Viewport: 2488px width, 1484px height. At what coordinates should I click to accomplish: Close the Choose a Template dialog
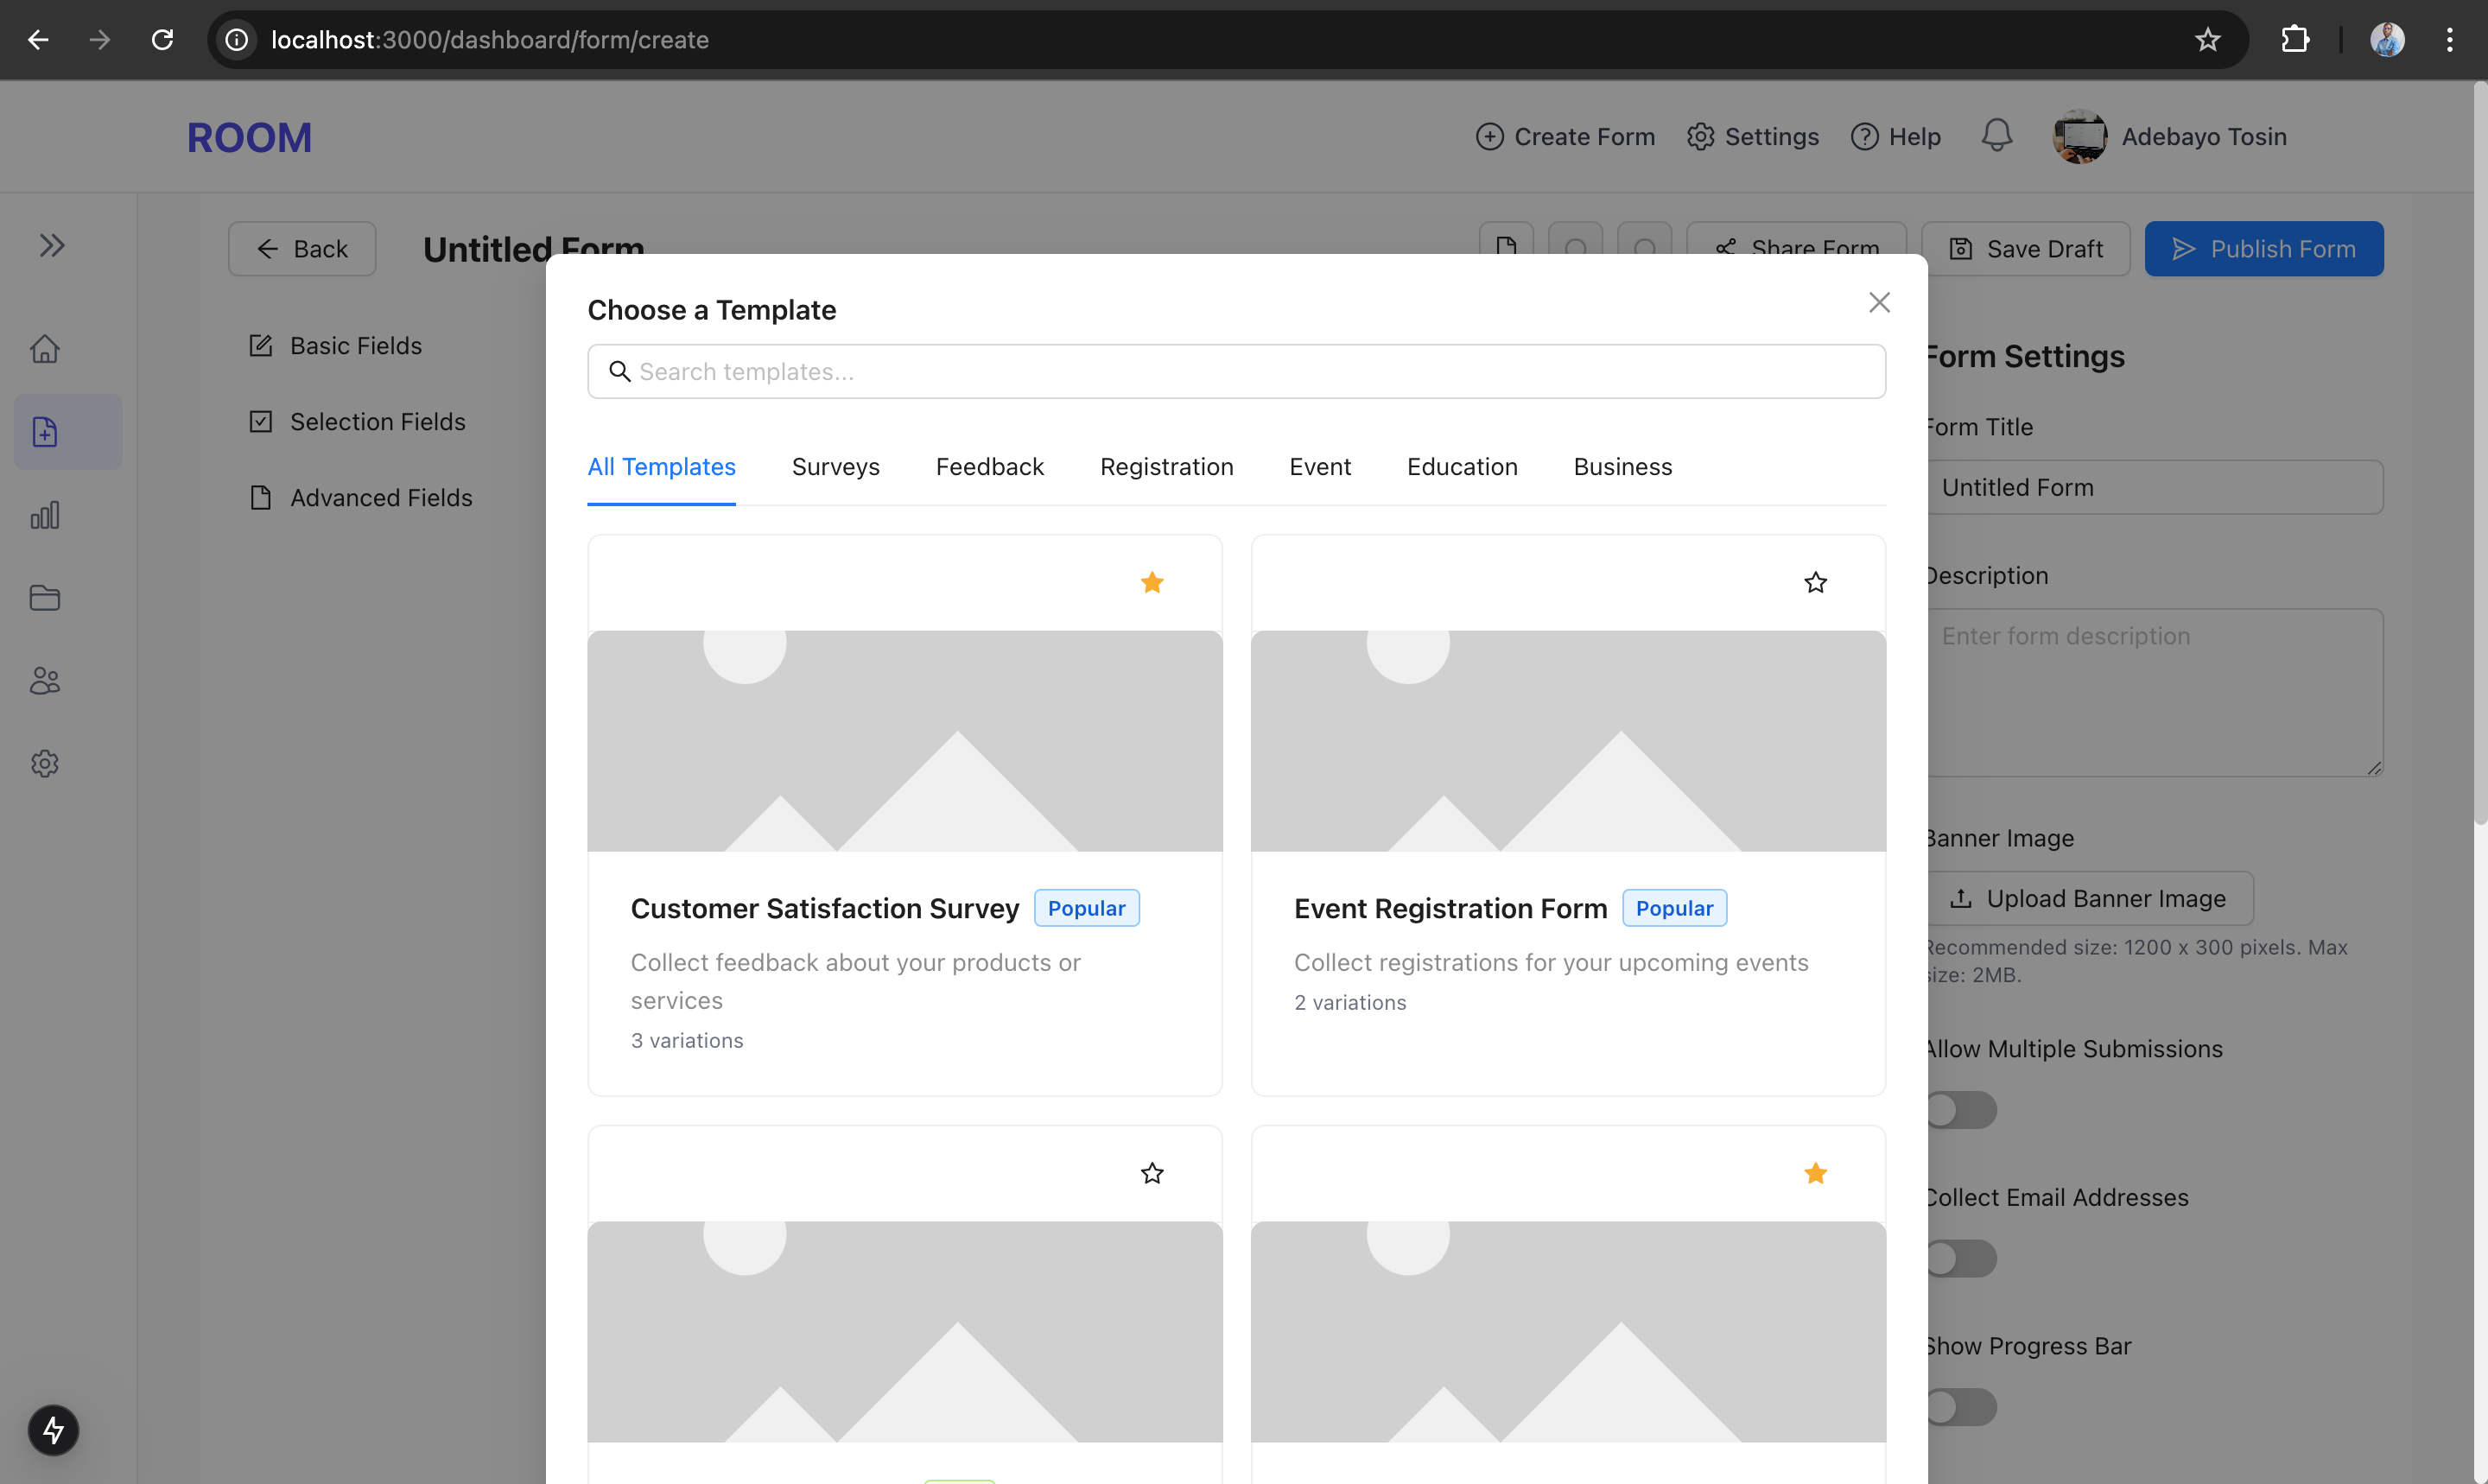coord(1879,302)
